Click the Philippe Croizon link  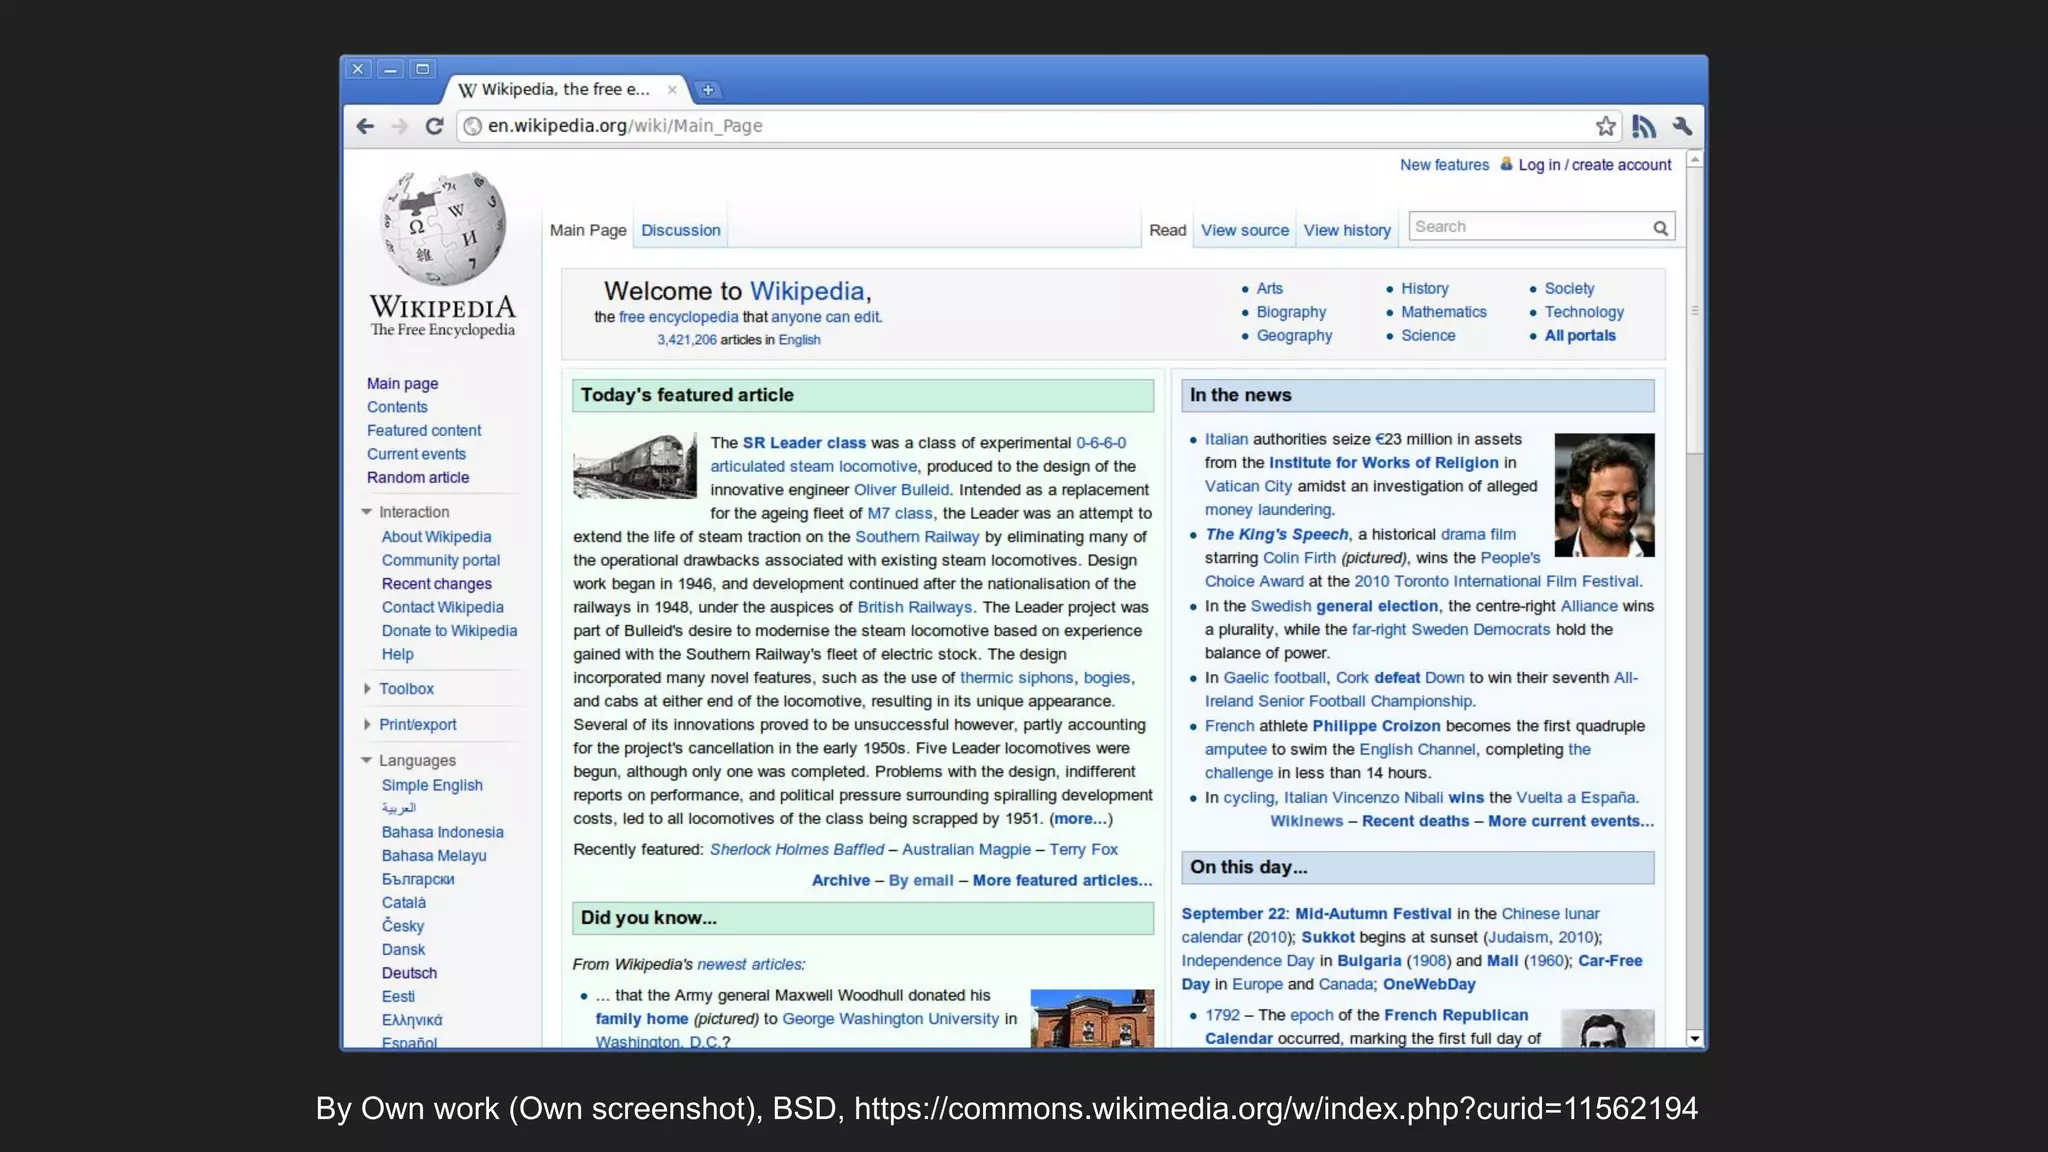pyautogui.click(x=1376, y=726)
